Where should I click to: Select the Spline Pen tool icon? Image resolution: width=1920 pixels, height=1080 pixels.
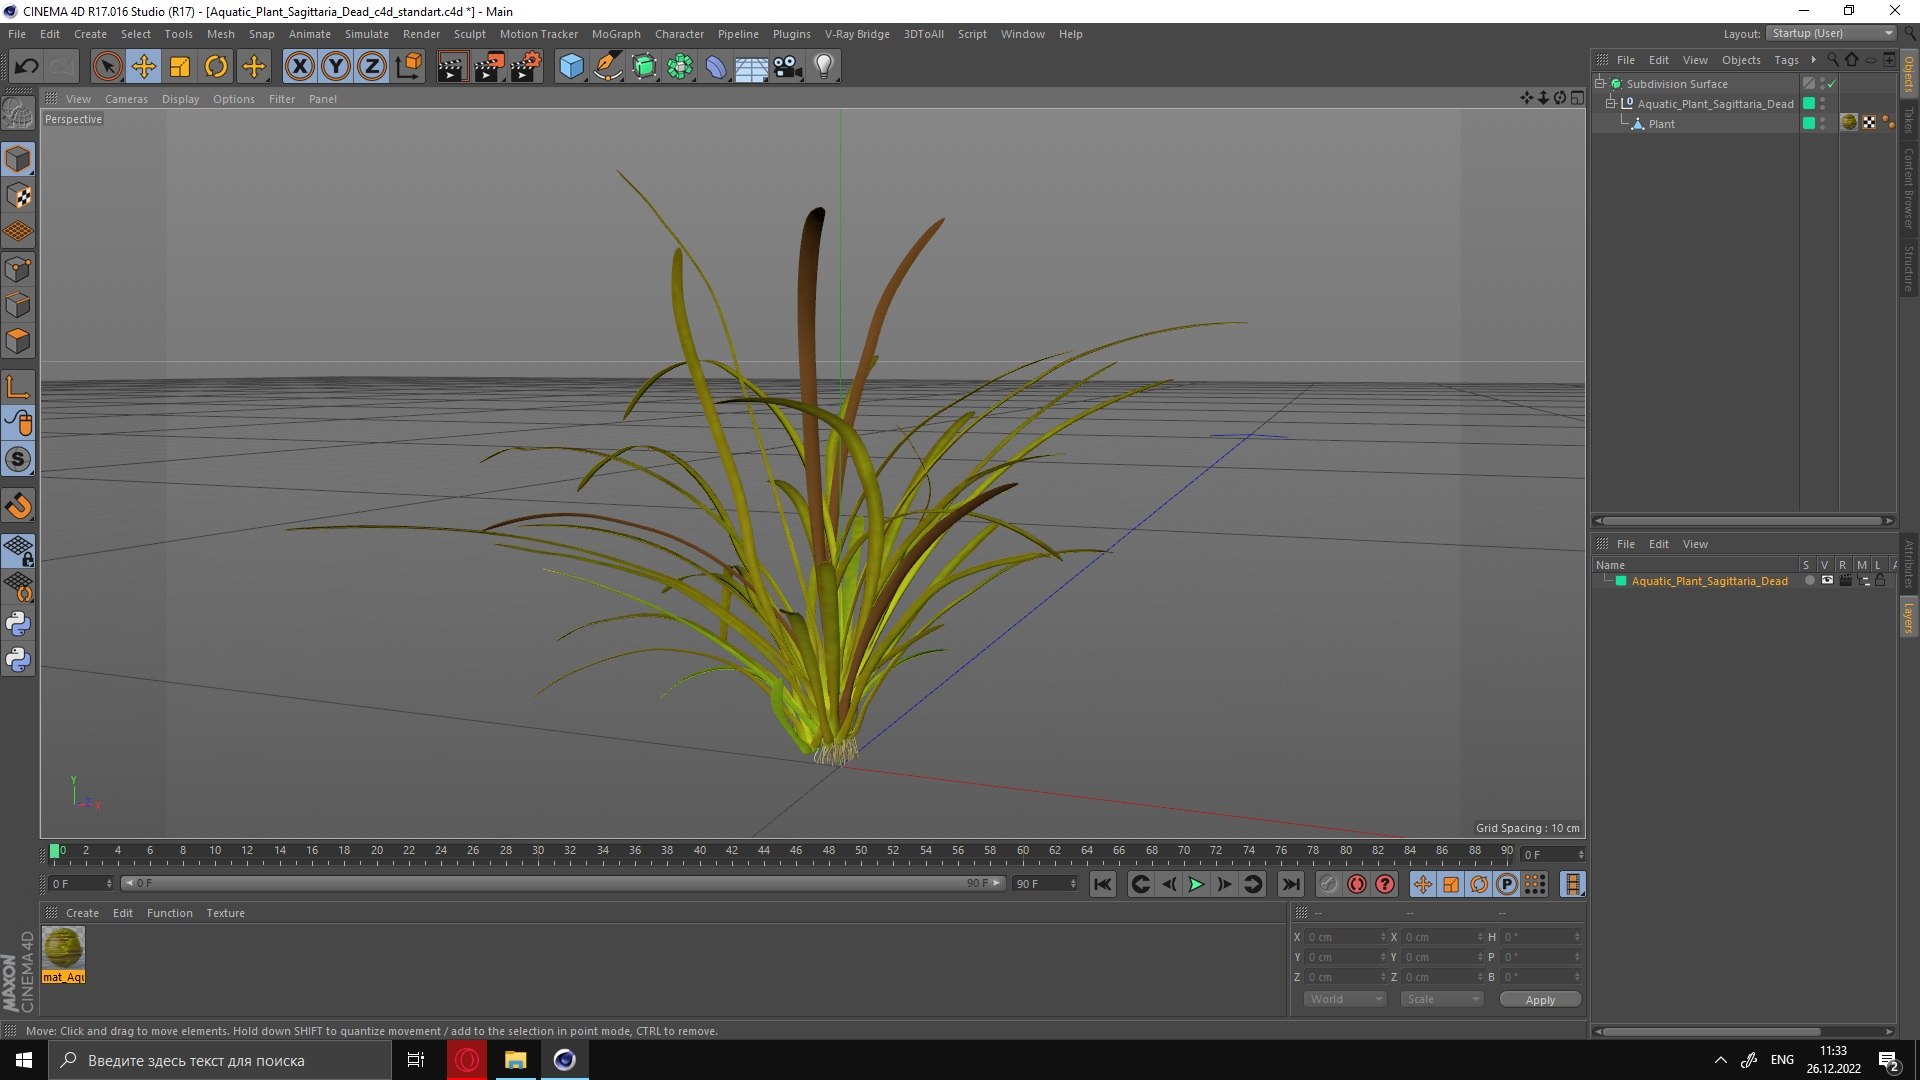coord(607,67)
